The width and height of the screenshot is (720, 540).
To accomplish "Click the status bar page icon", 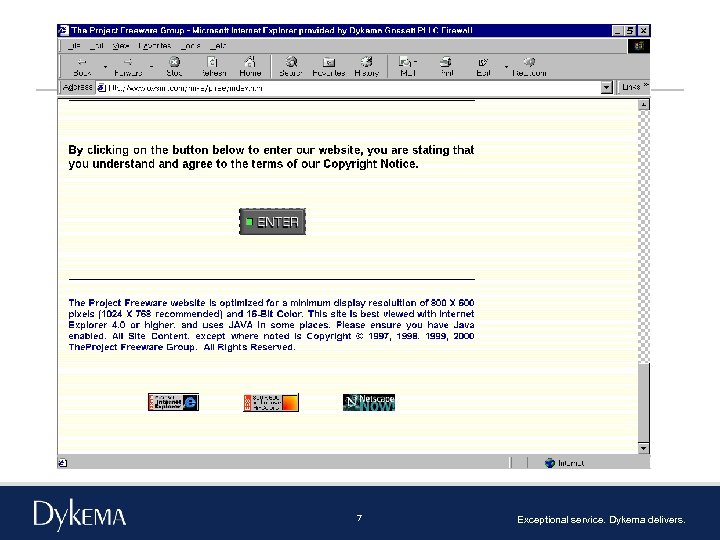I will (63, 463).
